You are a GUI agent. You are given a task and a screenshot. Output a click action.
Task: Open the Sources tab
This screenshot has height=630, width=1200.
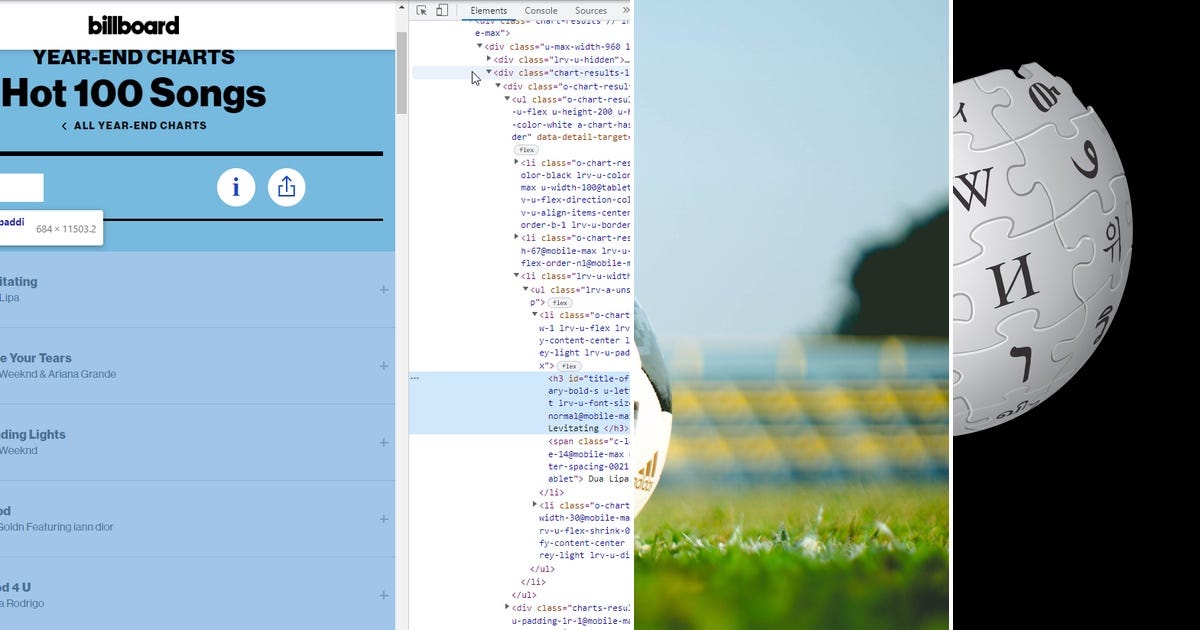tap(590, 10)
